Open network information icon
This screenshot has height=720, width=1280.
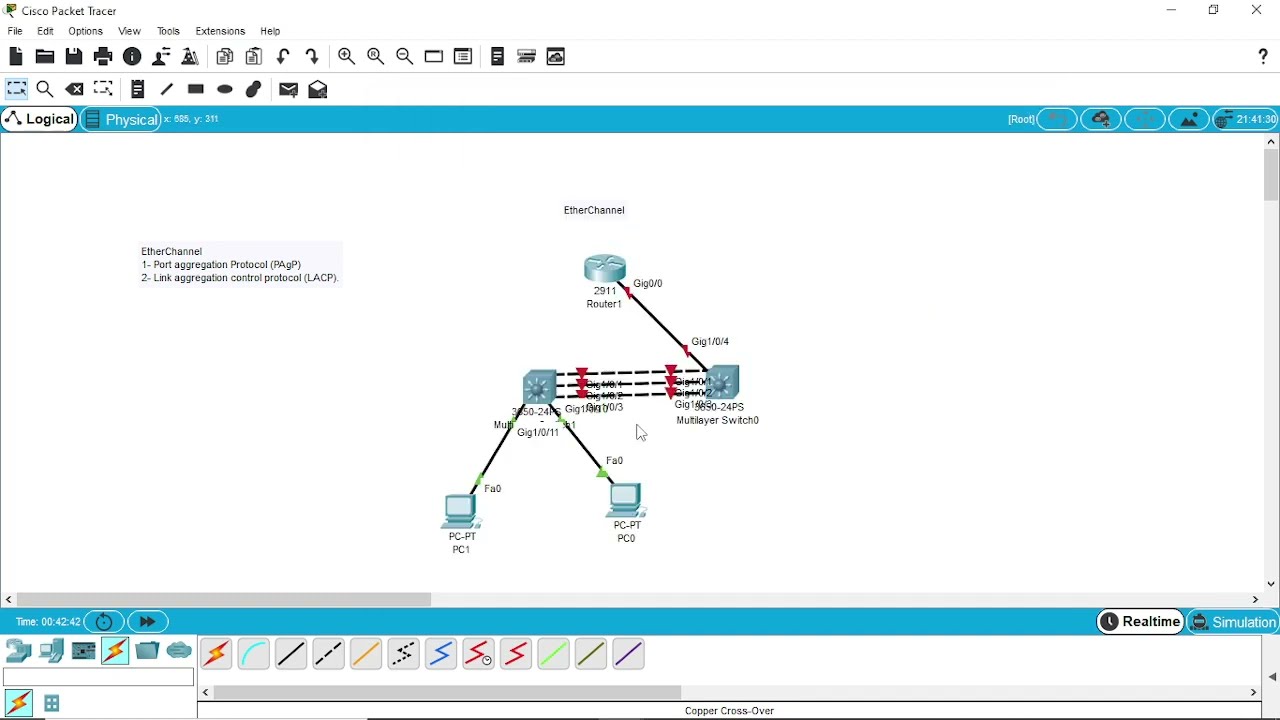coord(132,57)
